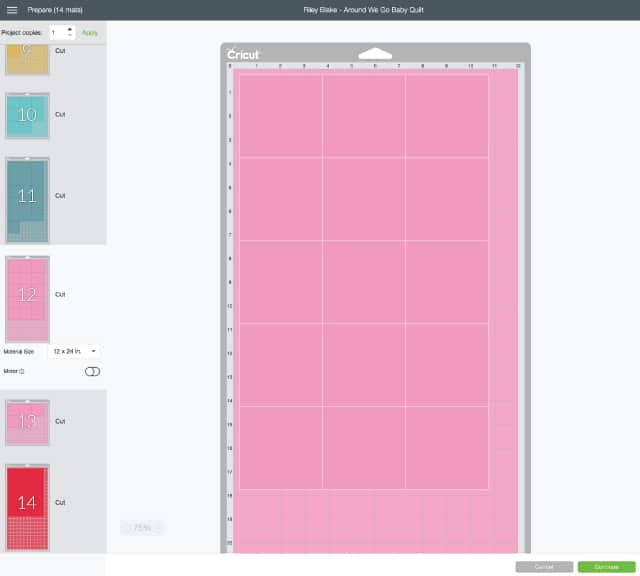Screen dimensions: 640x576
Task: Open the hamburger menu icon
Action: point(12,10)
